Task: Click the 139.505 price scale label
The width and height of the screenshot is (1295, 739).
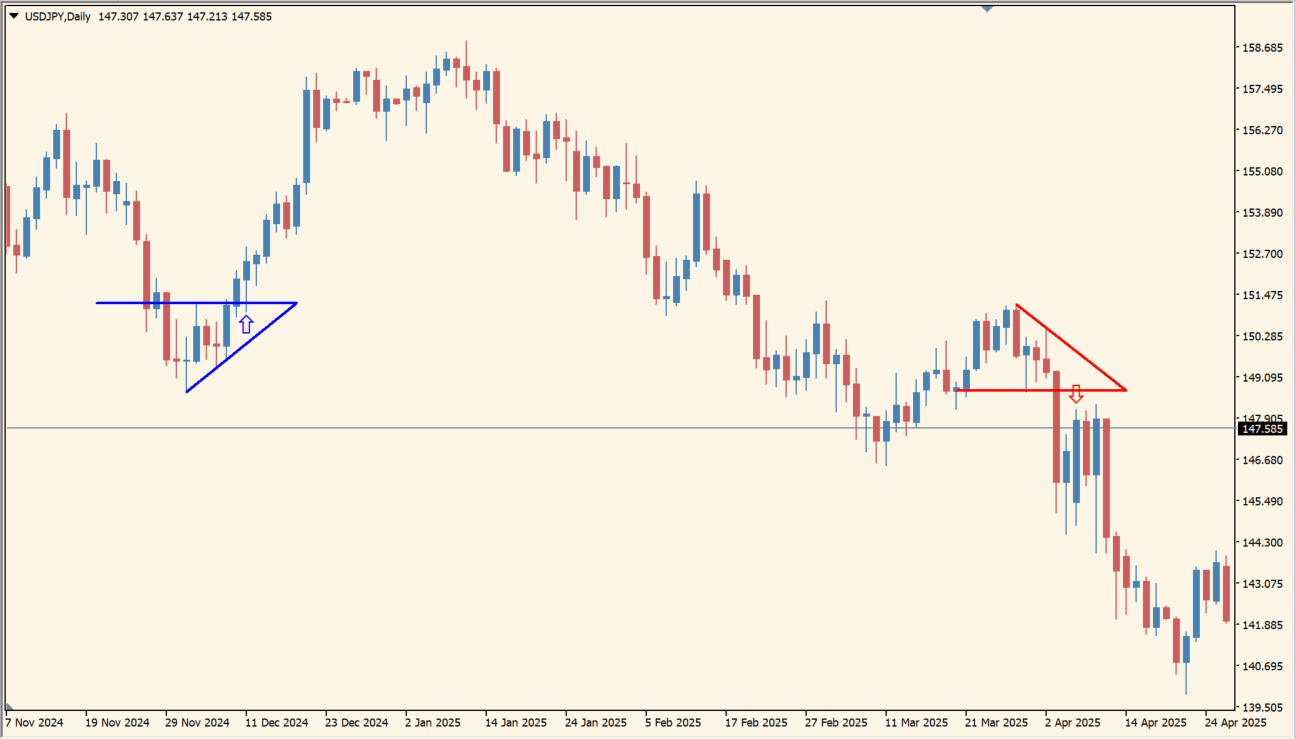Action: click(1261, 706)
